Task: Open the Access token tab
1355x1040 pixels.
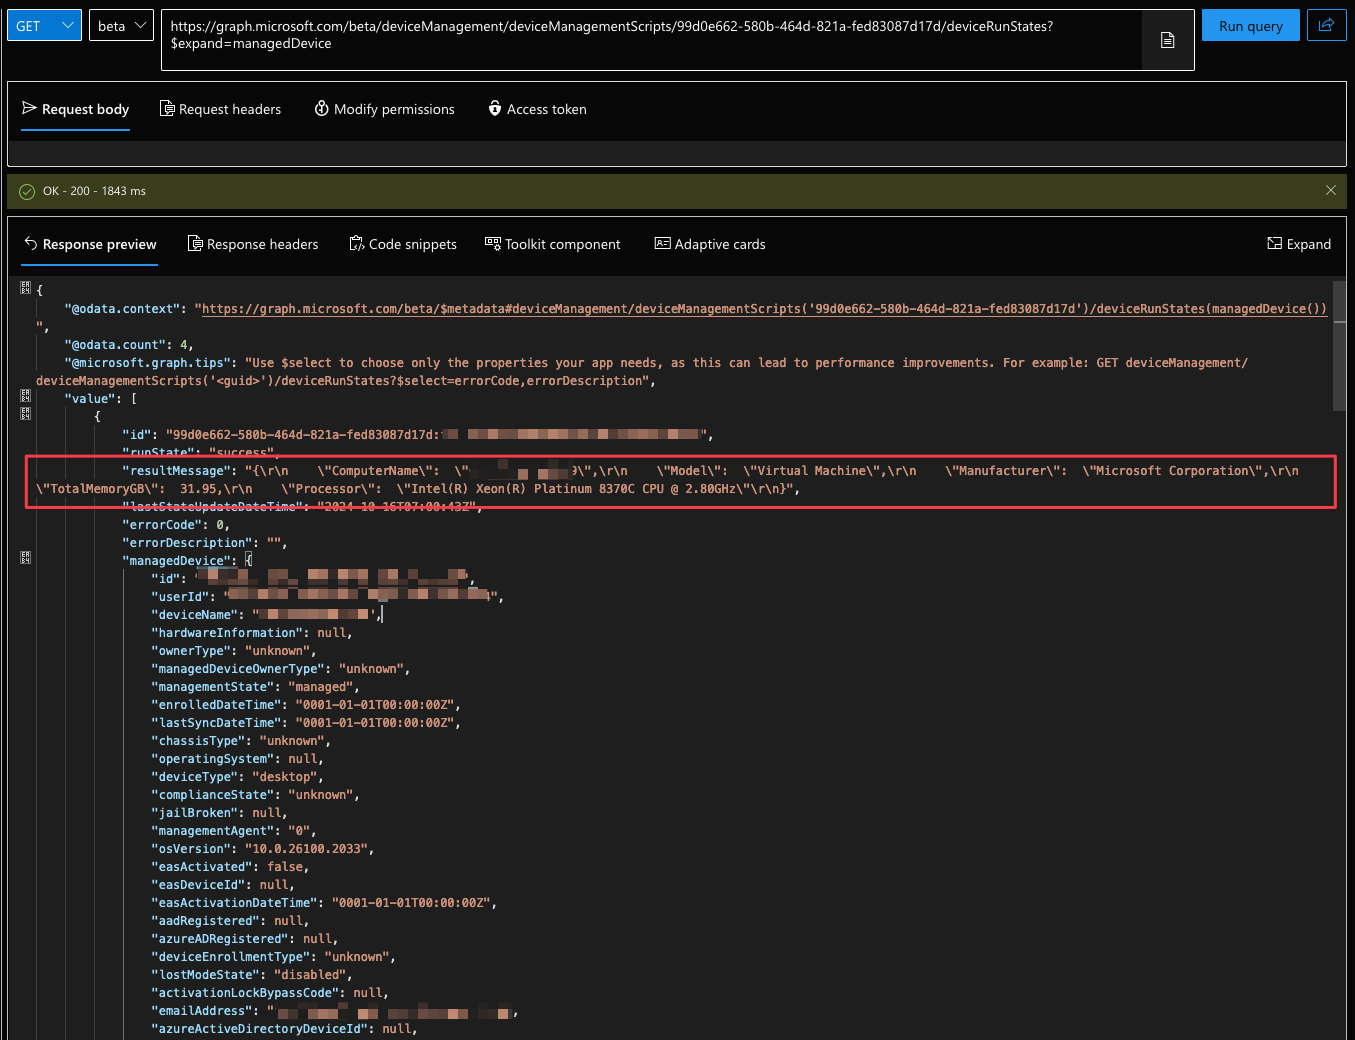Action: coord(537,109)
